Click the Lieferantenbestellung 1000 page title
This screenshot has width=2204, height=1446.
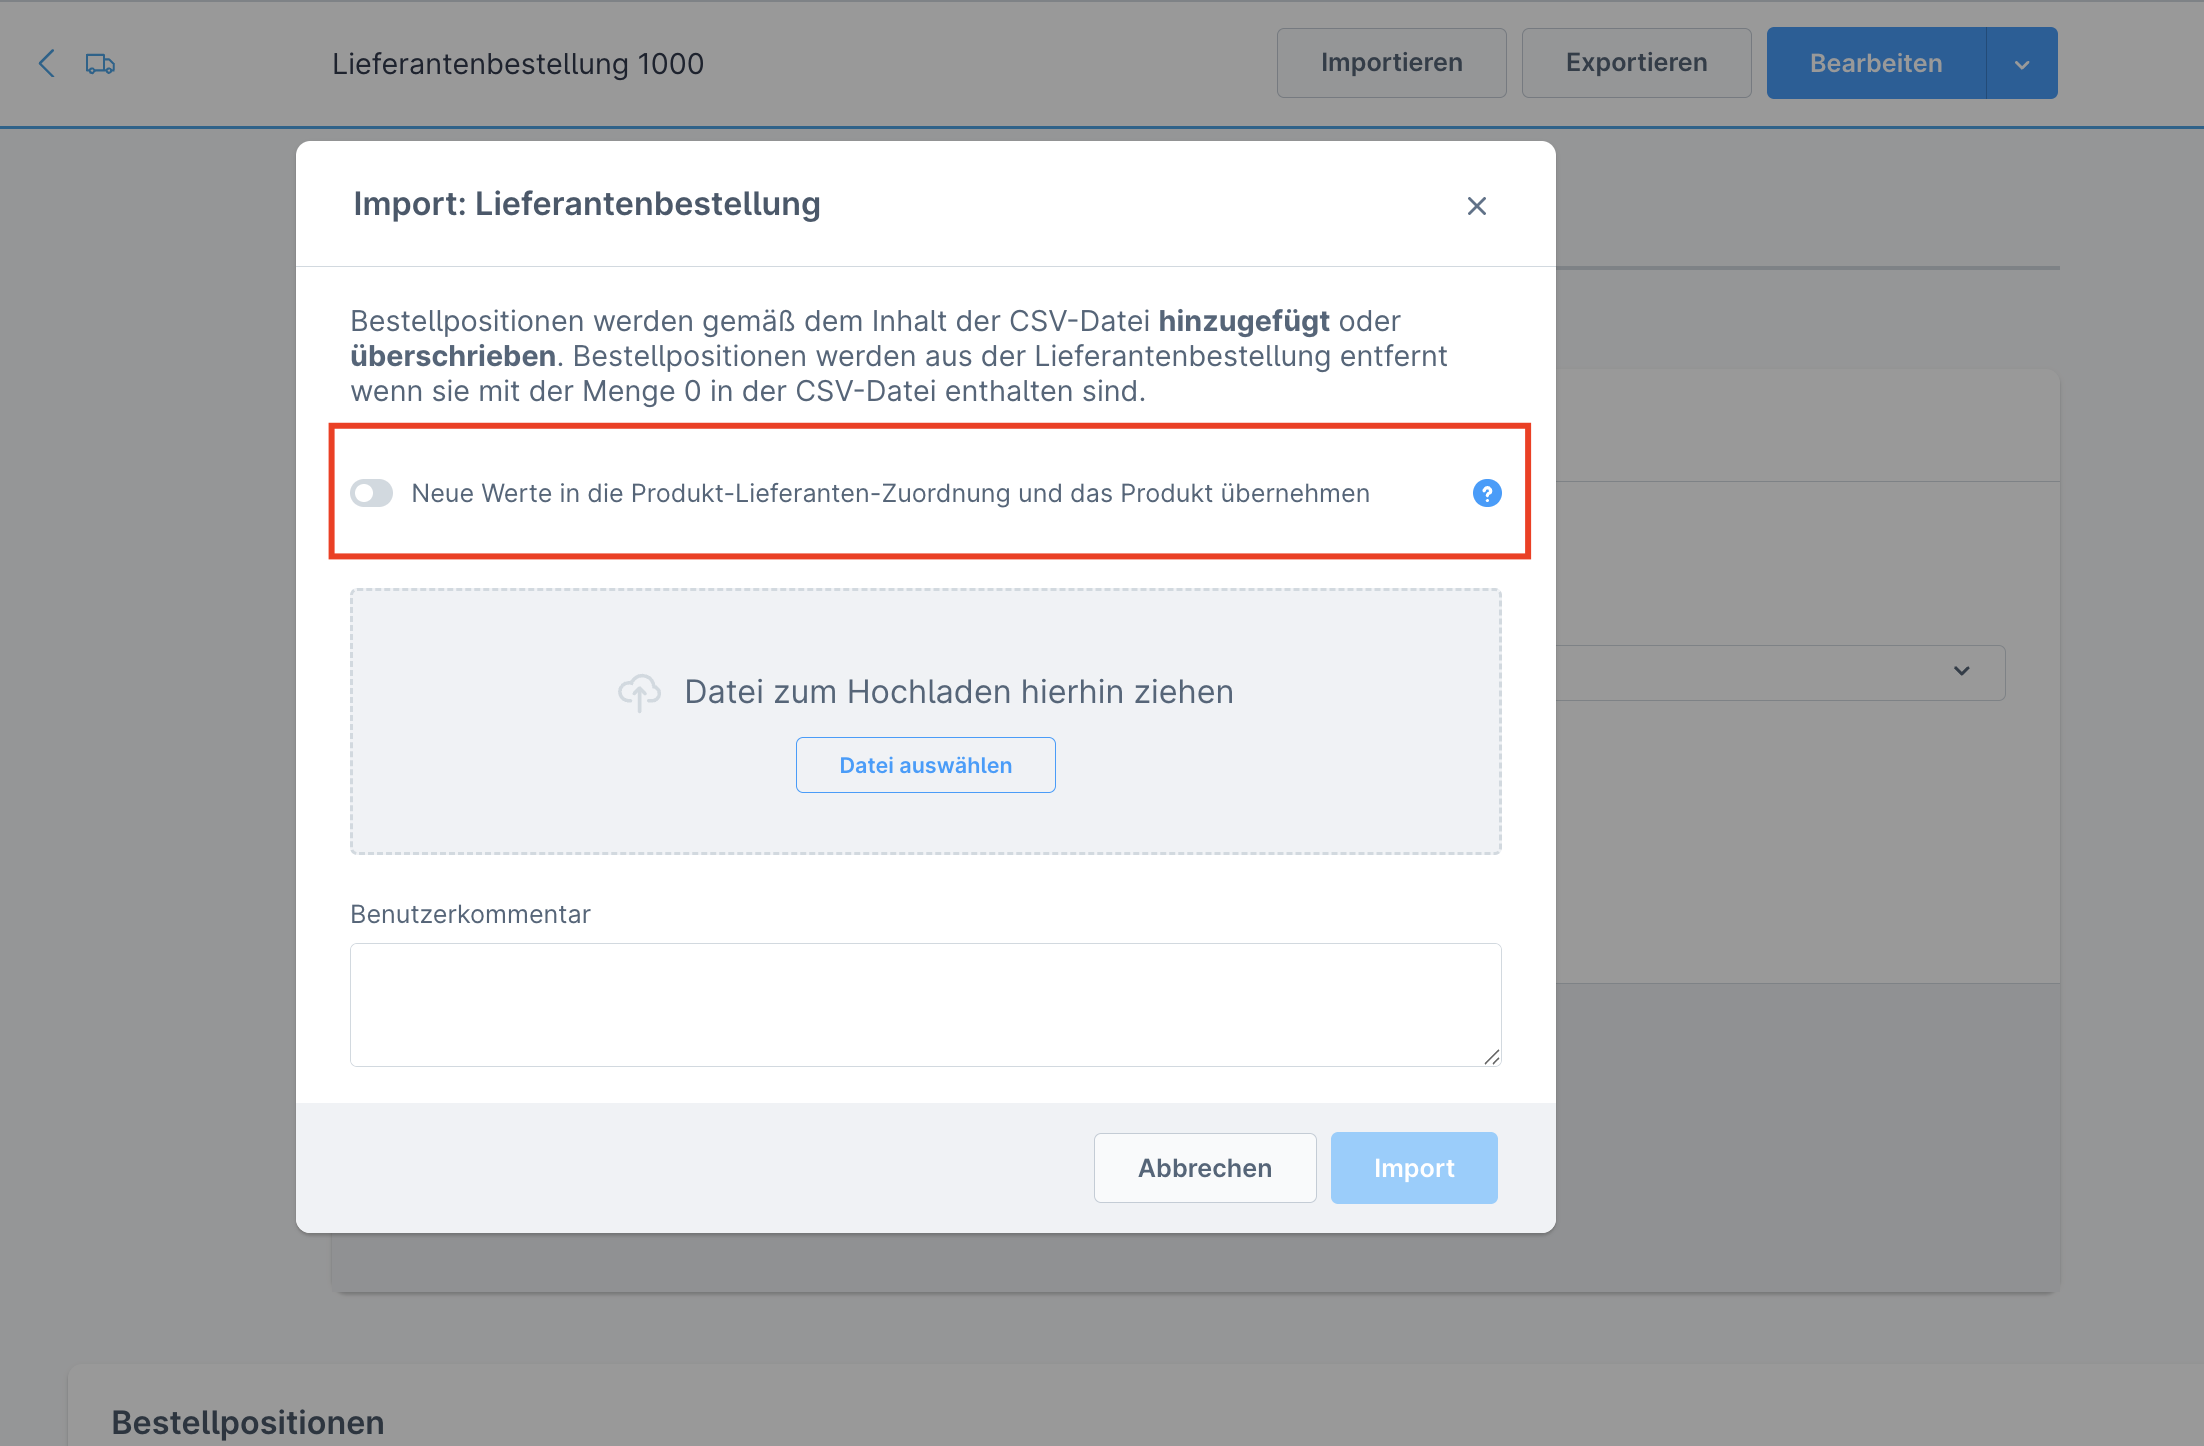click(x=518, y=64)
